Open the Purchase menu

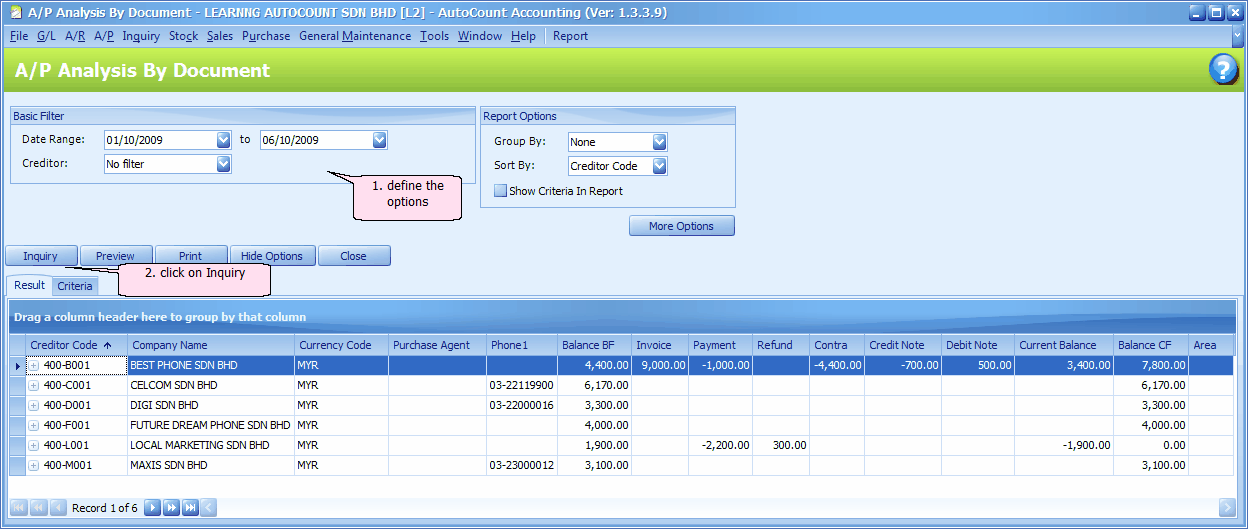pos(266,36)
